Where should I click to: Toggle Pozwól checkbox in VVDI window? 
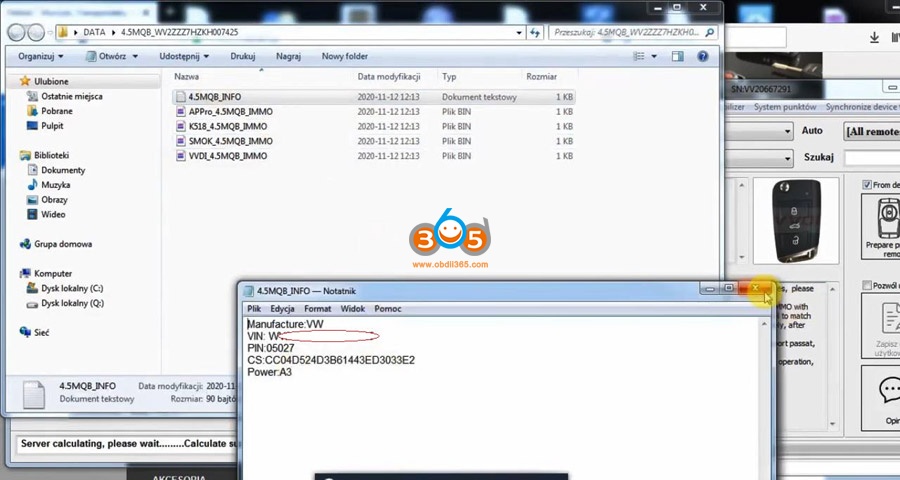point(867,285)
